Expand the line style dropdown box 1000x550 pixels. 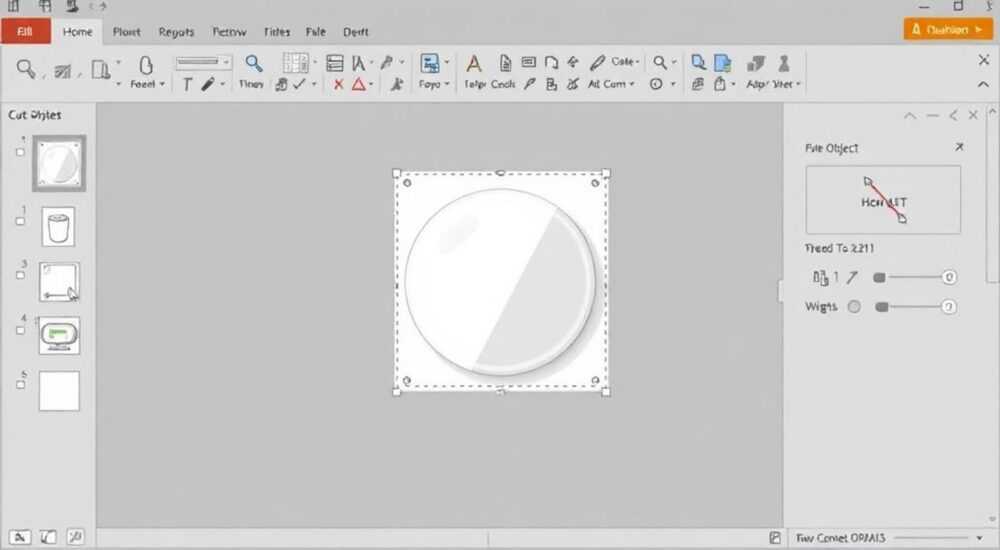[203, 62]
